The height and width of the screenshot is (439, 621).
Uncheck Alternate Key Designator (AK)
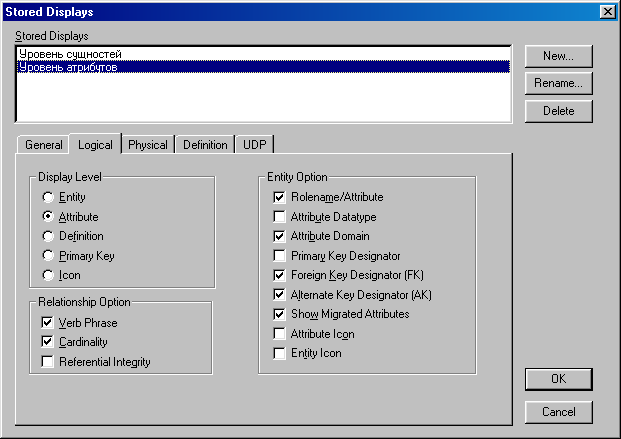click(x=279, y=294)
